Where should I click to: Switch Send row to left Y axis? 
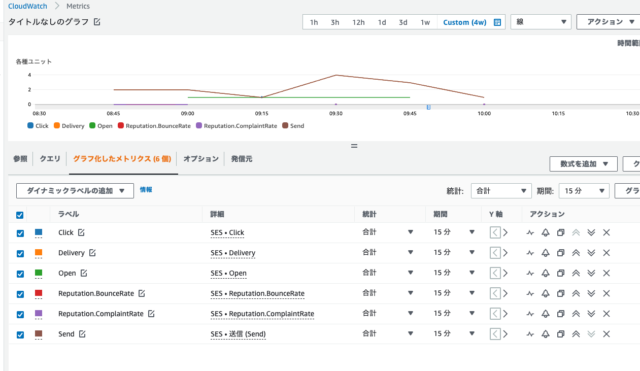coord(495,334)
